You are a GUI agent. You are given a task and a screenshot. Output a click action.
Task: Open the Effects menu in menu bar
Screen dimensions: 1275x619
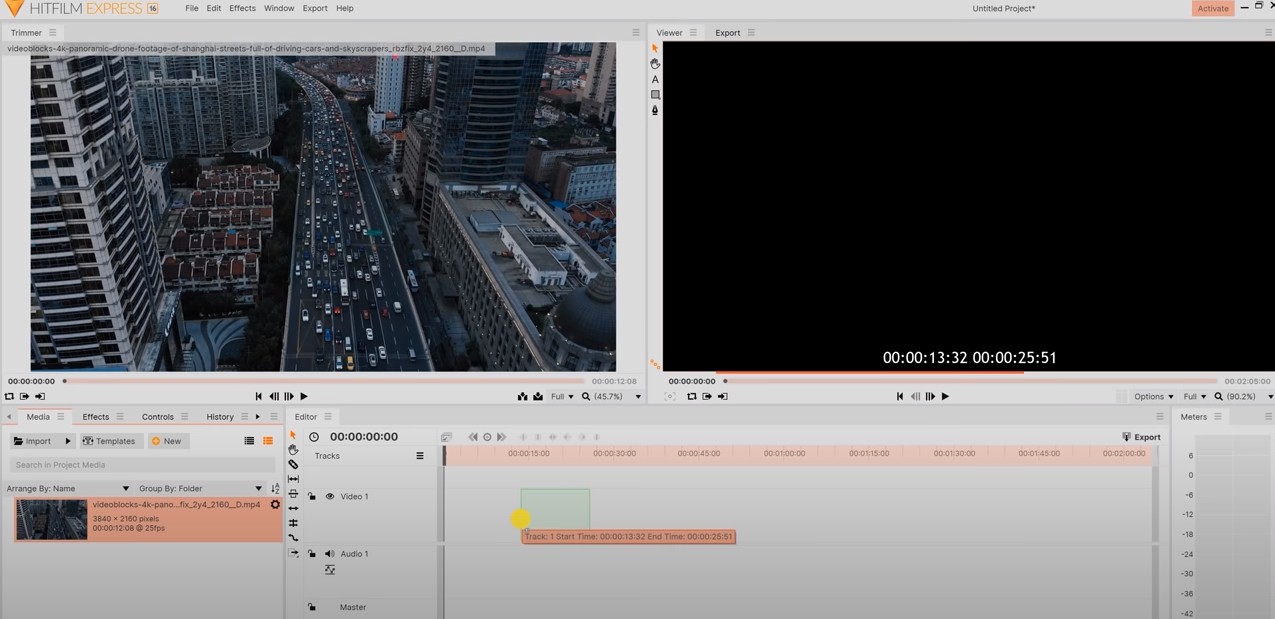pos(243,8)
